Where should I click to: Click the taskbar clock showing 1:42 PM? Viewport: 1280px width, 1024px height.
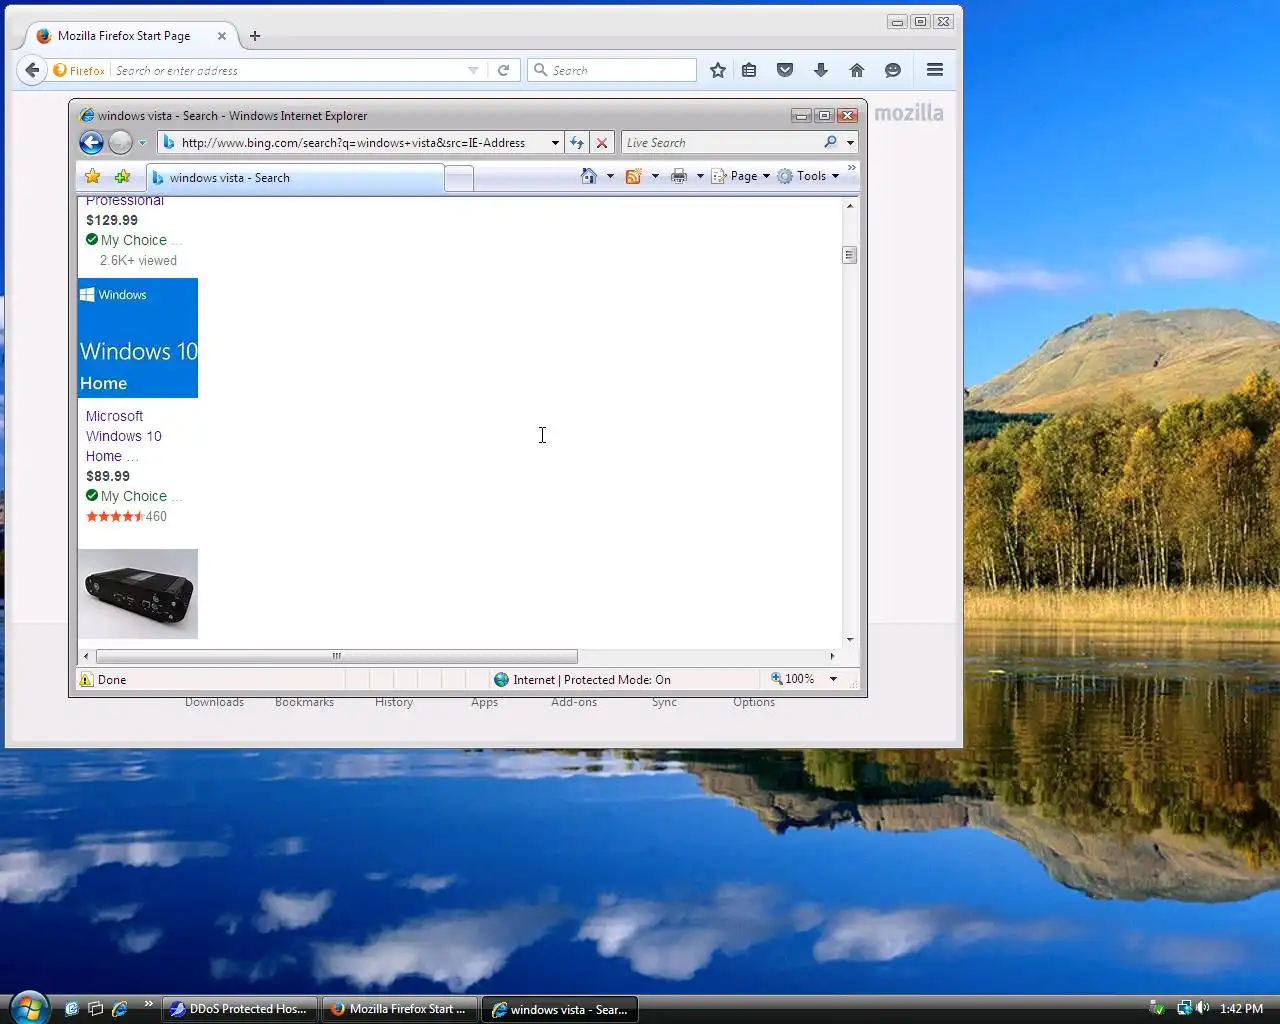(x=1241, y=1009)
